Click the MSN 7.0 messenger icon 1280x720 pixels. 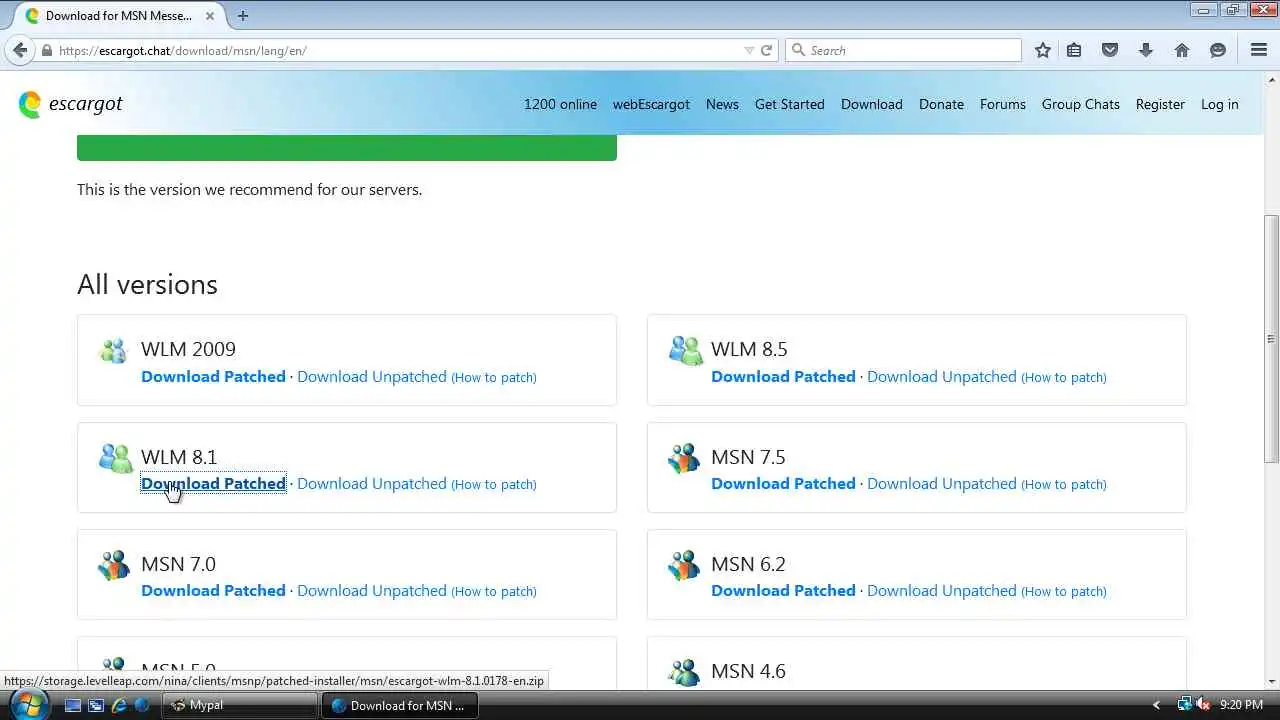click(114, 565)
